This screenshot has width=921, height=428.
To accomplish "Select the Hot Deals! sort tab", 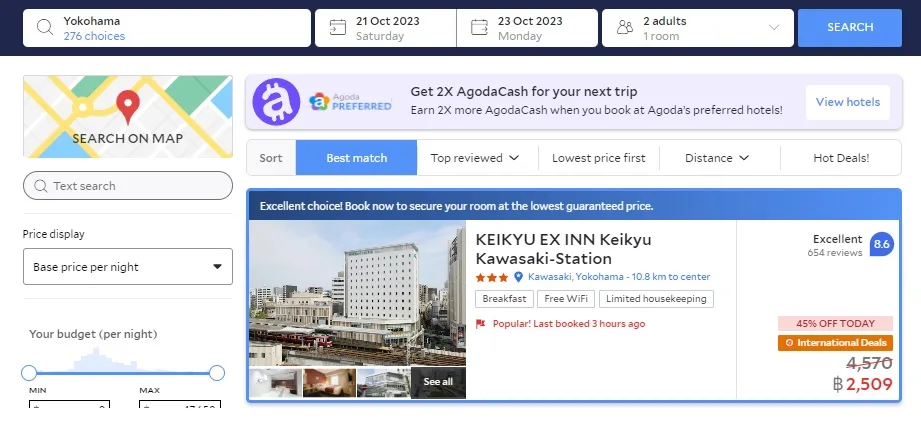I will (x=841, y=158).
